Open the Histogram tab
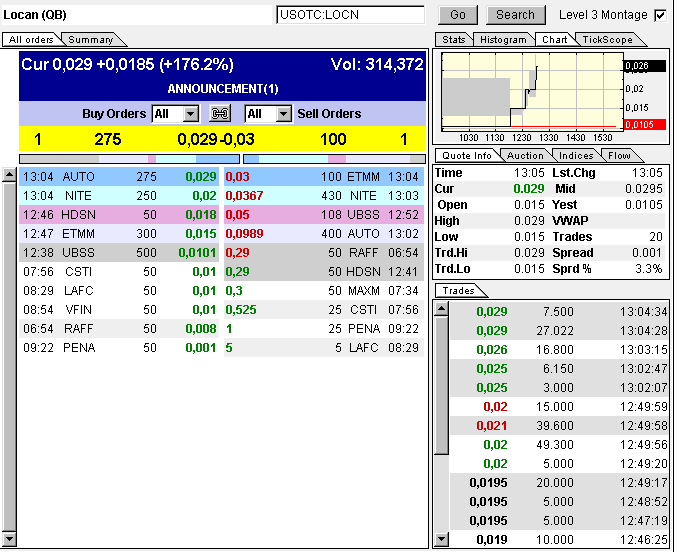679x552 pixels. (x=503, y=40)
